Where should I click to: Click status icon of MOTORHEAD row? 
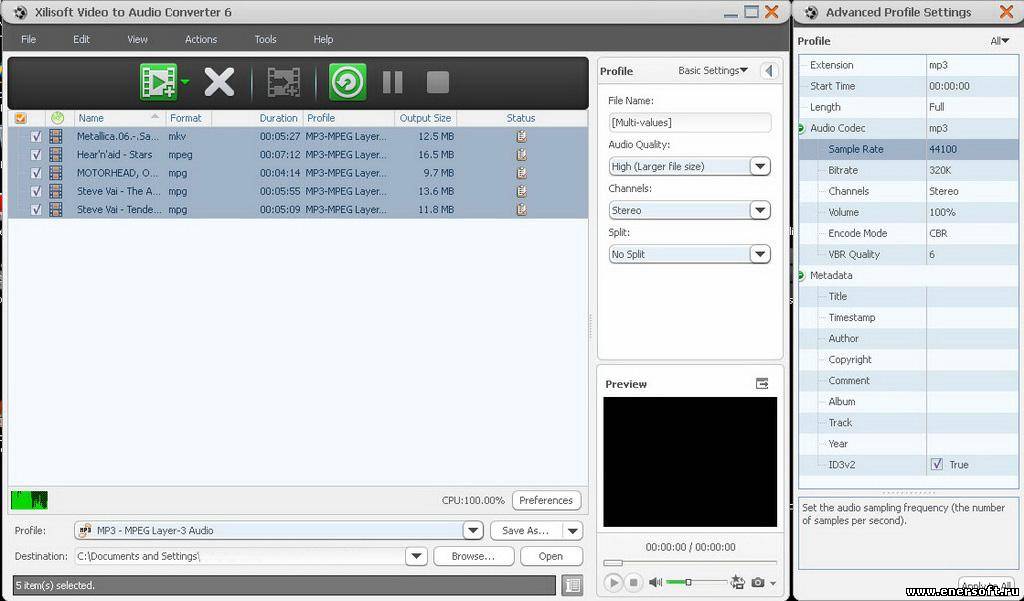click(x=521, y=173)
